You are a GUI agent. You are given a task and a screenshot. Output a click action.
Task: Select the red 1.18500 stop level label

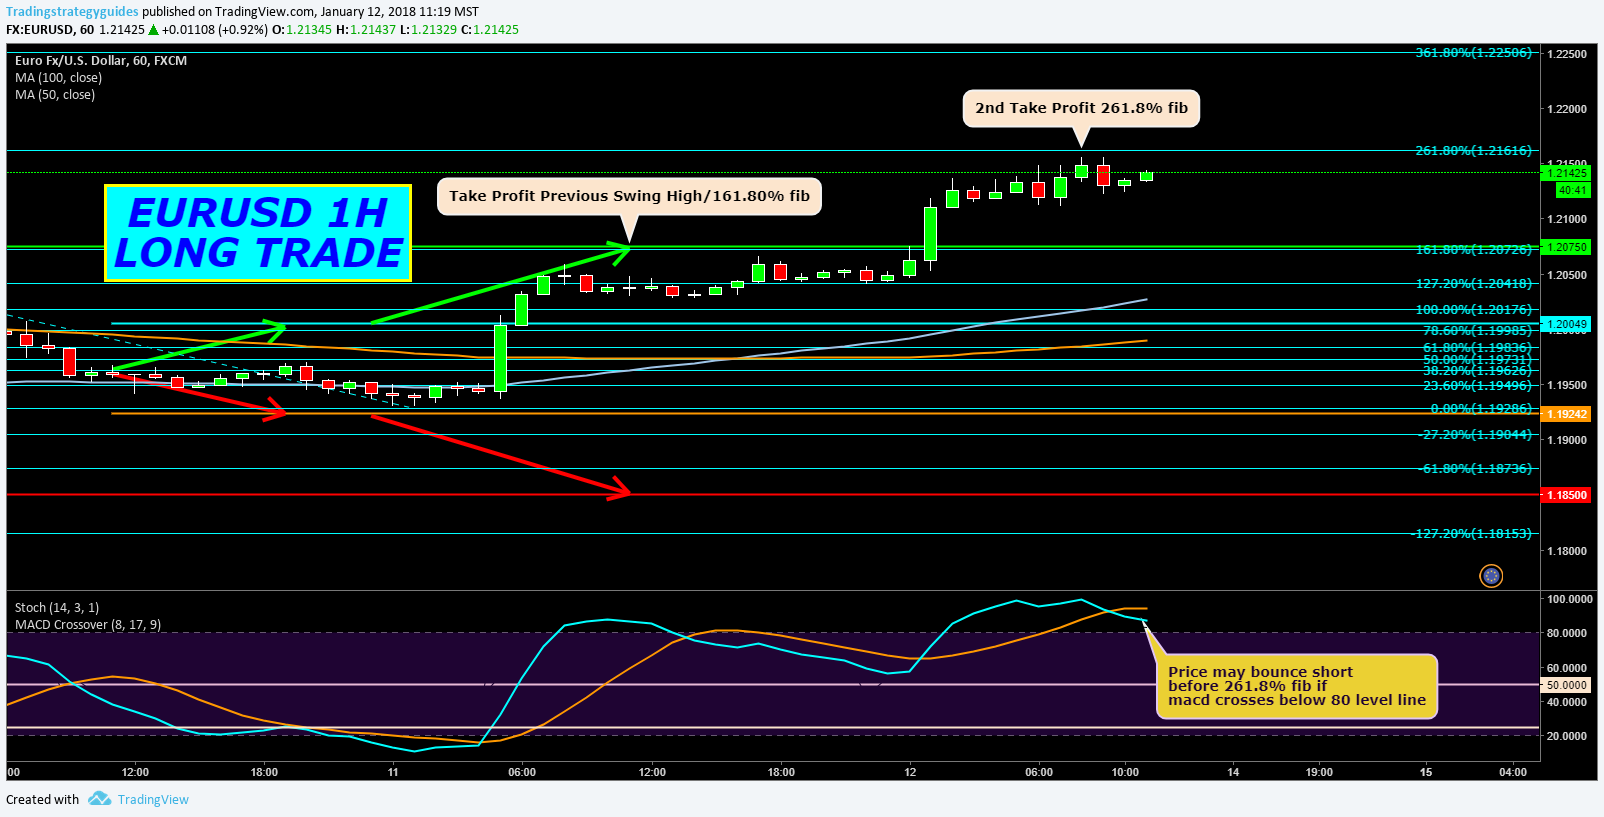(1567, 495)
